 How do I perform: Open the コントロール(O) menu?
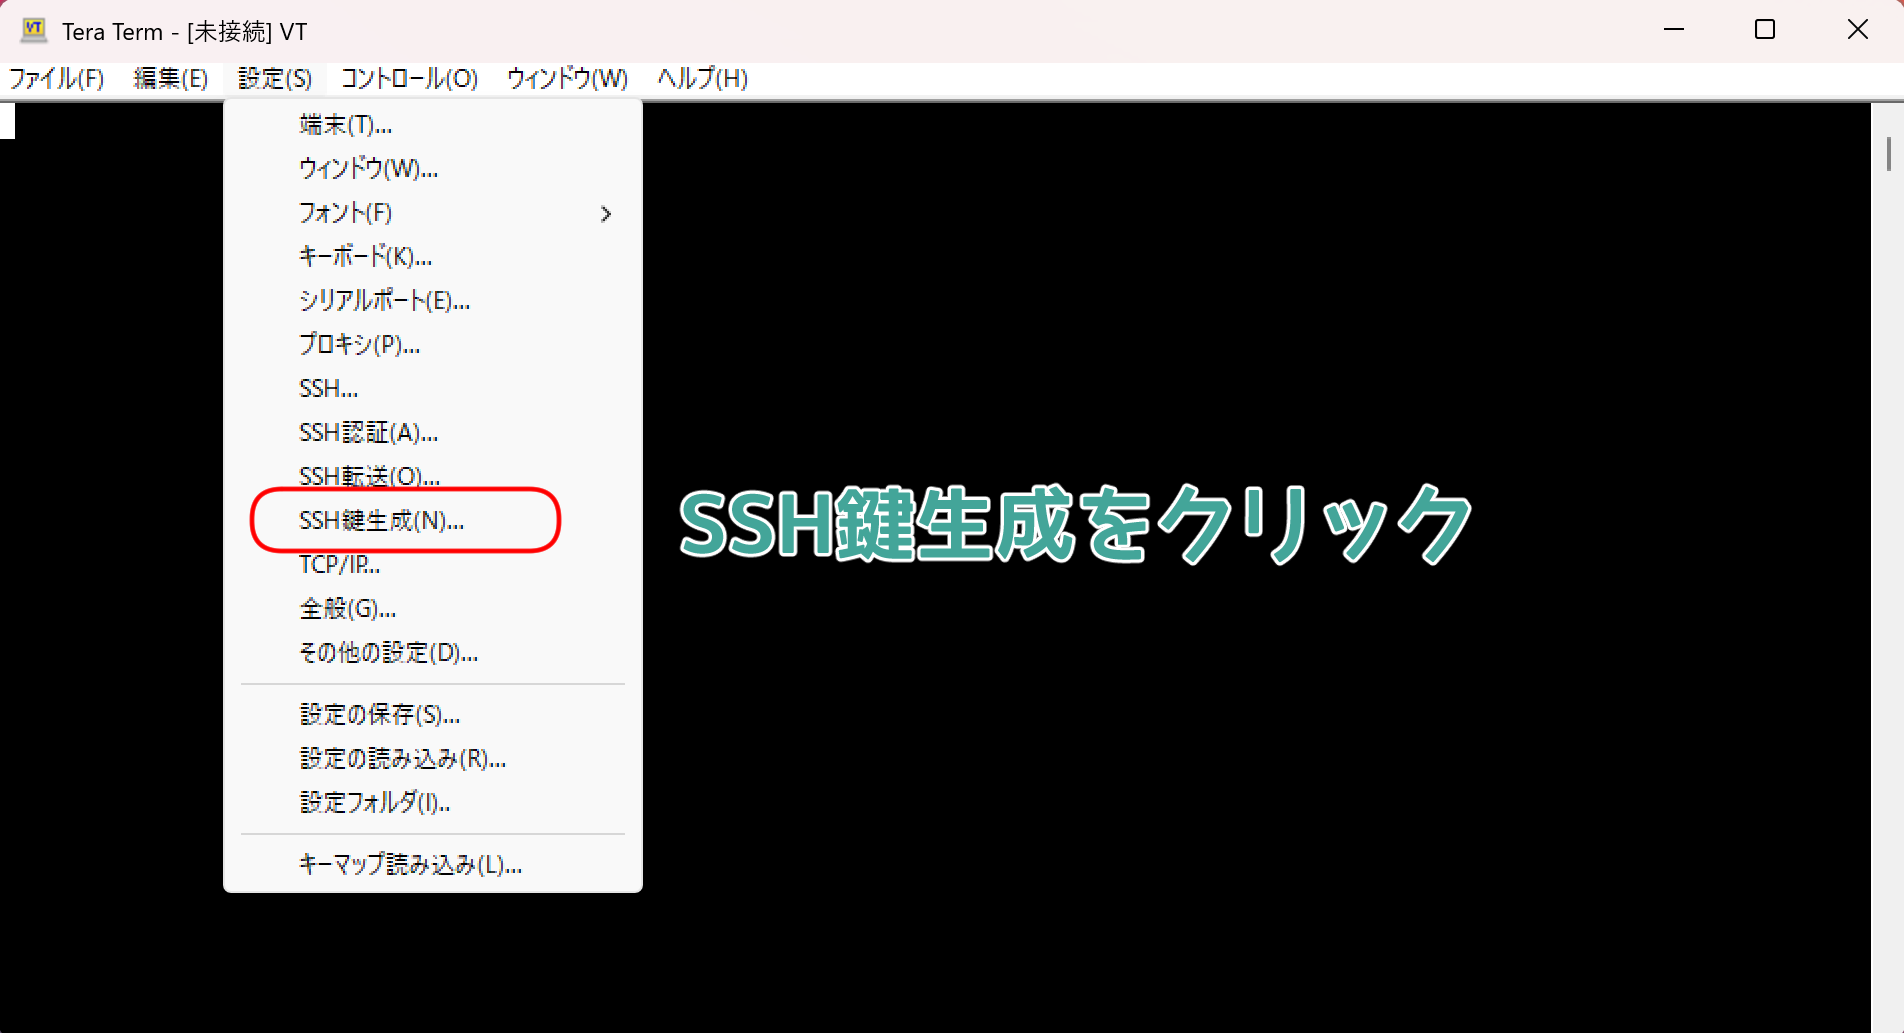(409, 78)
